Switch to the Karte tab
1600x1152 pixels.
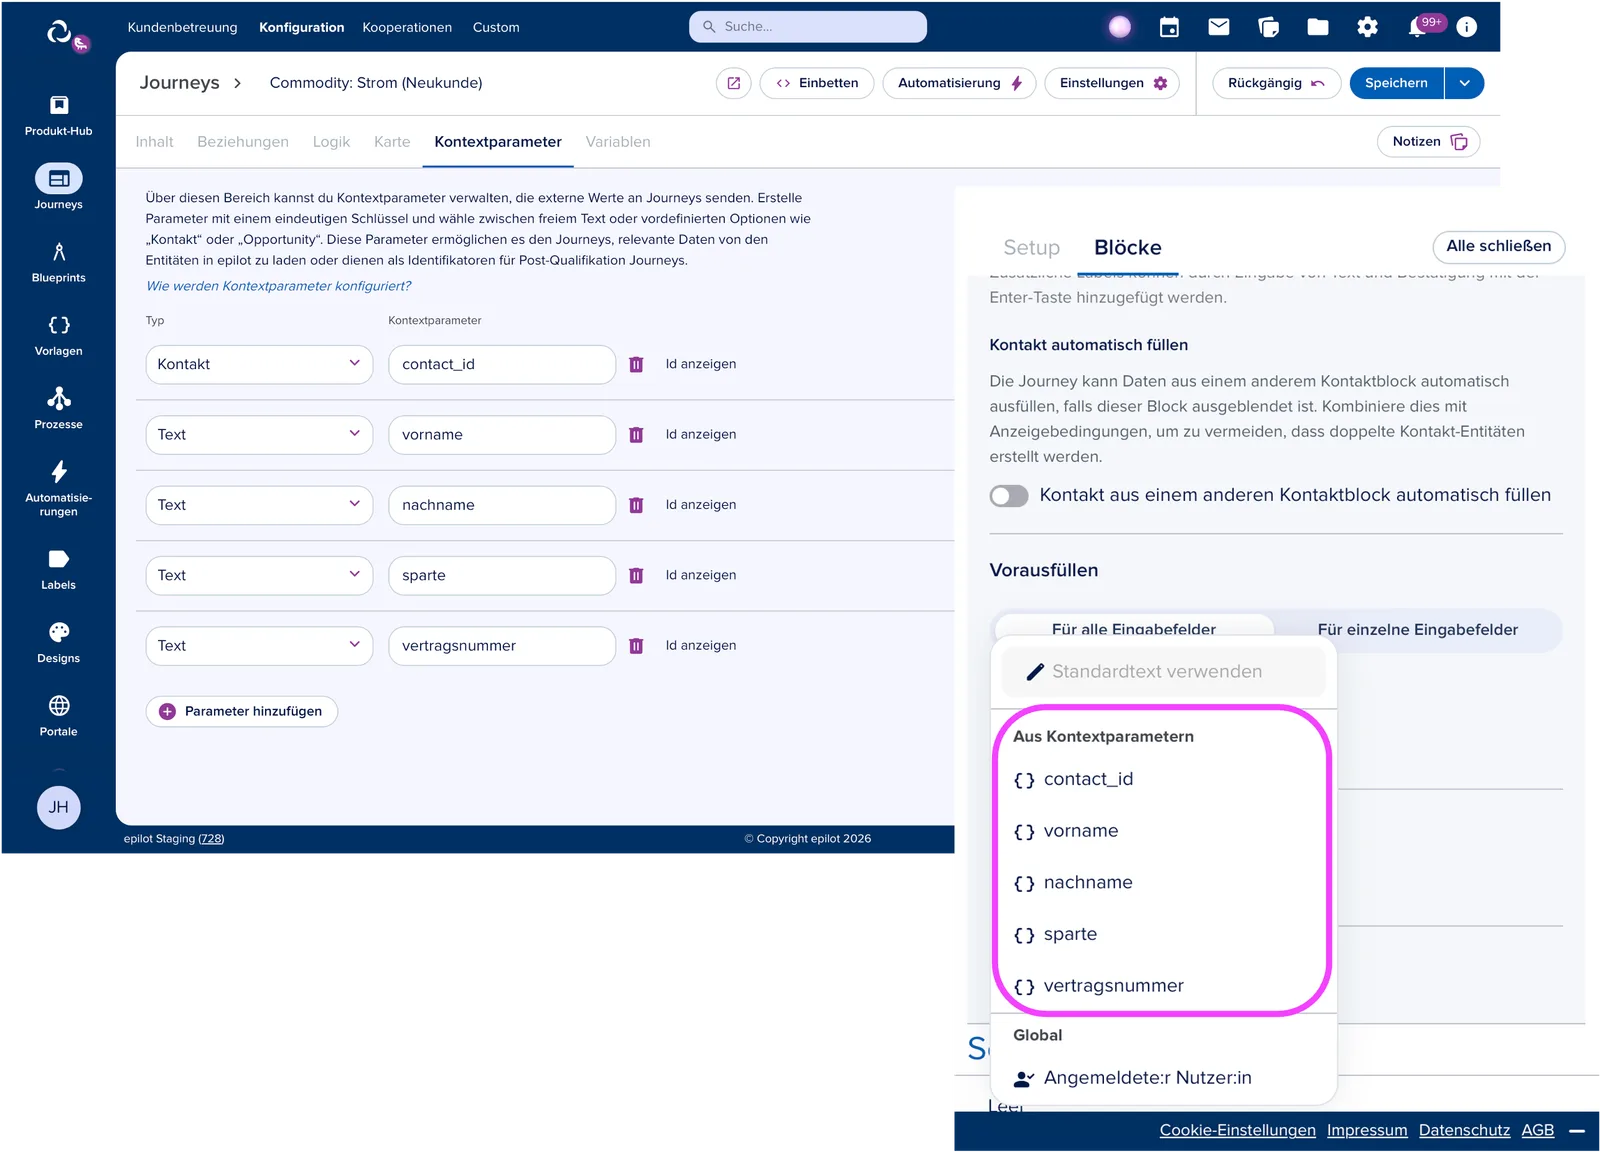[x=392, y=142]
